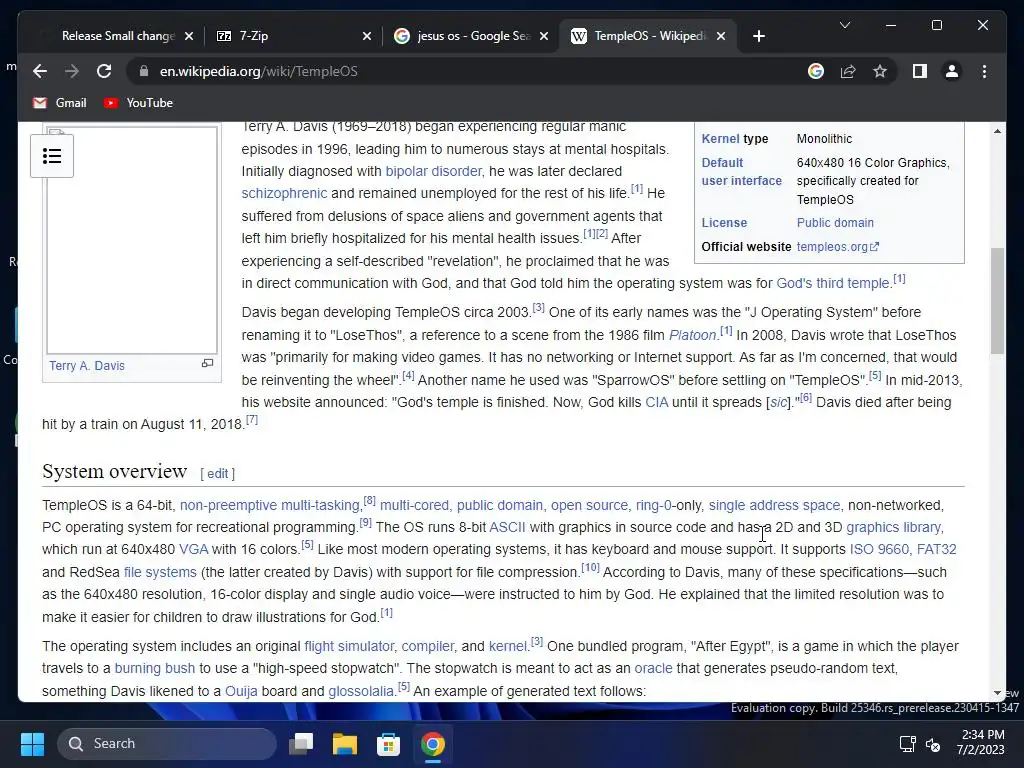The height and width of the screenshot is (768, 1024).
Task: Expand tab search chevron
Action: (x=844, y=25)
